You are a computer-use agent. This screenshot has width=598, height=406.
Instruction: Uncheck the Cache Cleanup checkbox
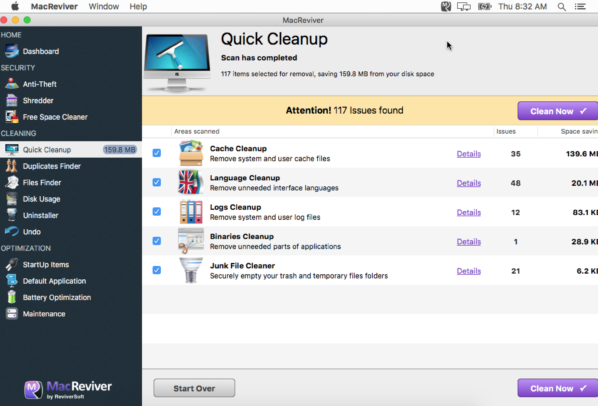[x=157, y=153]
